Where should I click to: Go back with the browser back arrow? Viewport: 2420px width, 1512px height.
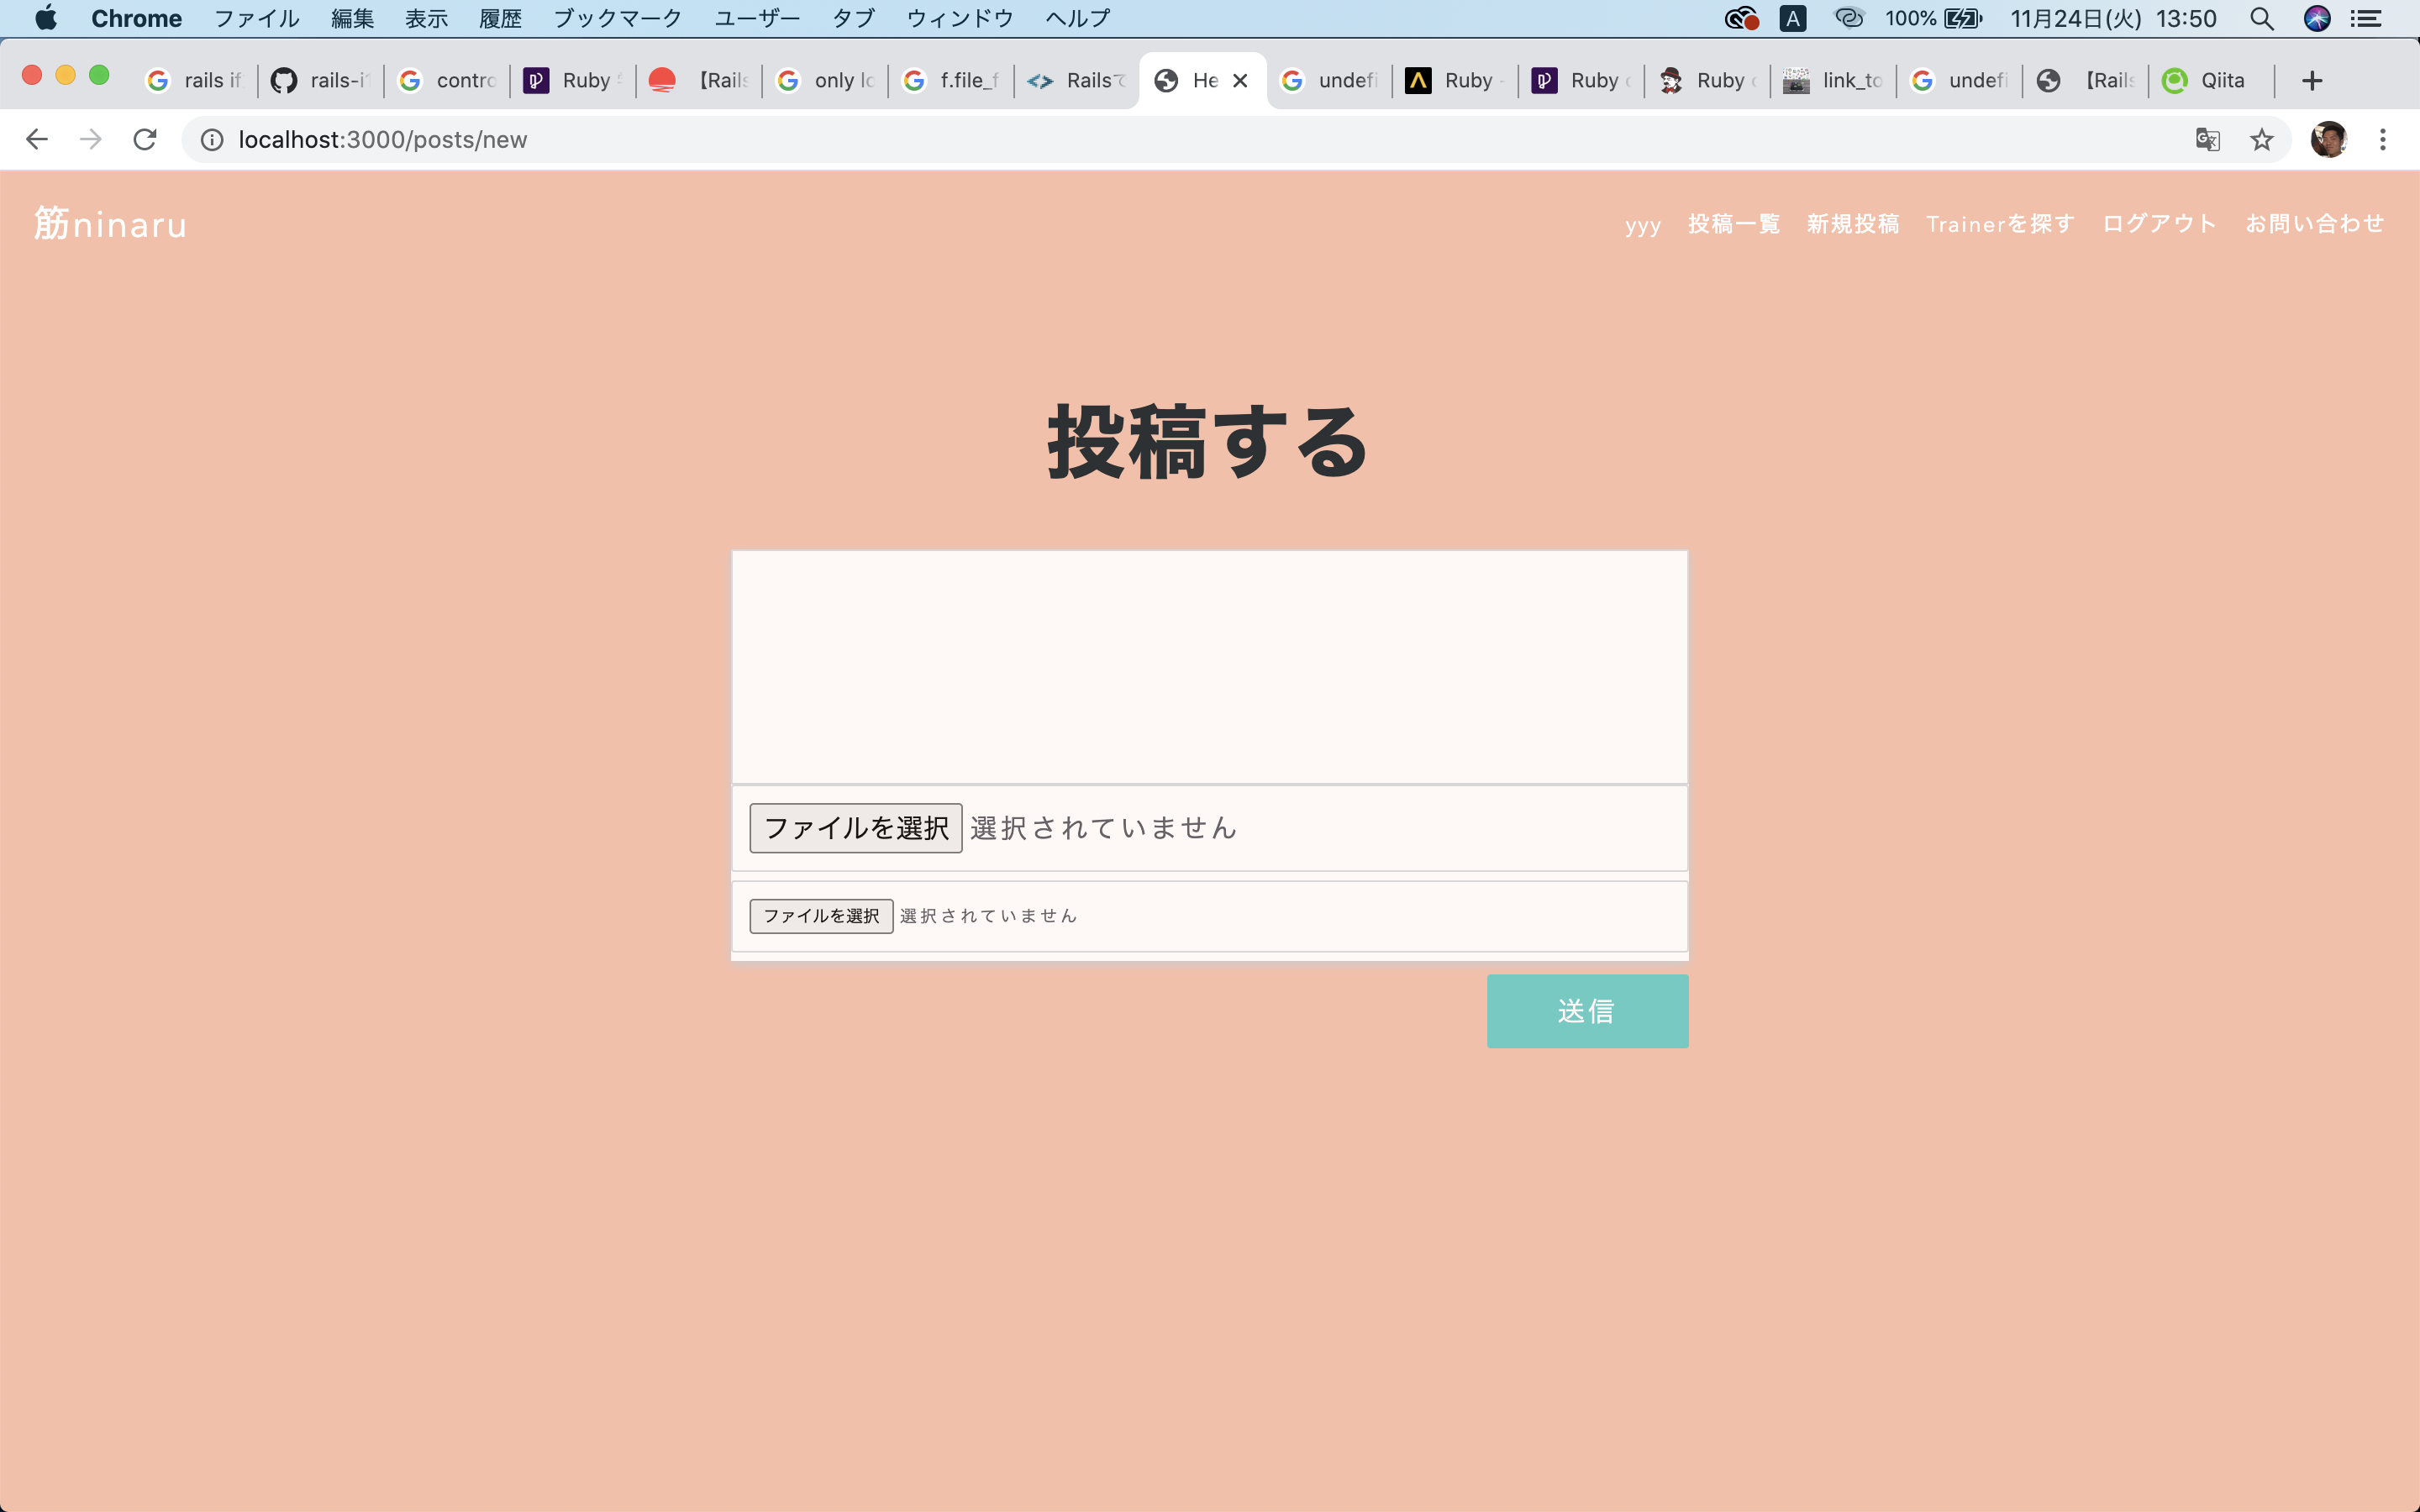pos(37,139)
